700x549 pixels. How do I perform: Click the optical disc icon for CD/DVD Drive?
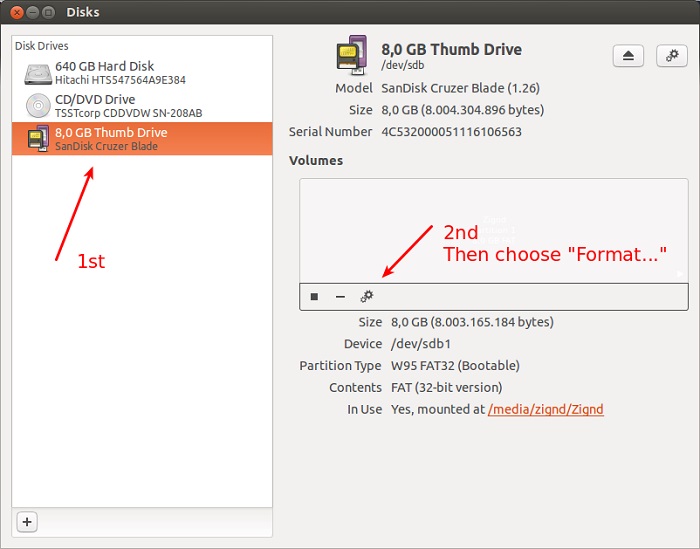[x=38, y=106]
